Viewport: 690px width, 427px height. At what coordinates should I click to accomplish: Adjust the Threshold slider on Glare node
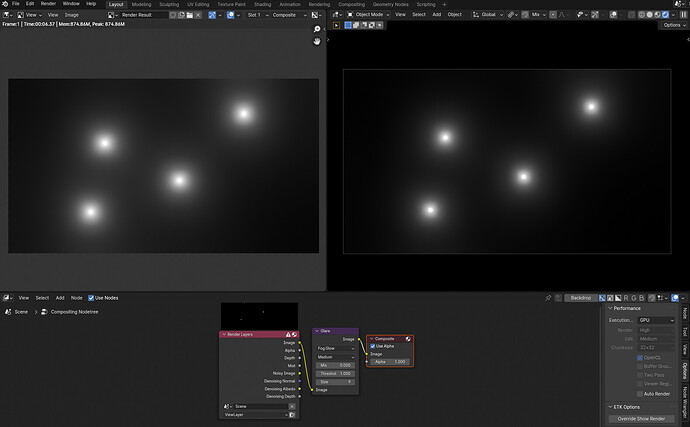pyautogui.click(x=335, y=373)
